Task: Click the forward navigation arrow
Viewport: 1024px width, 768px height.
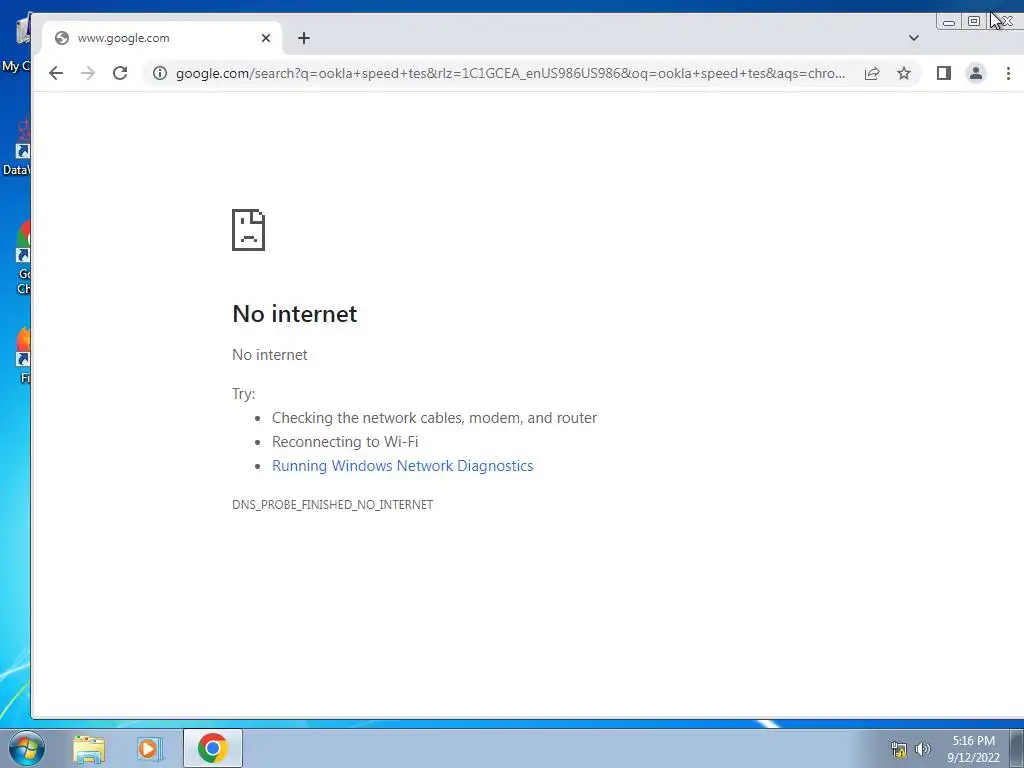Action: tap(88, 73)
